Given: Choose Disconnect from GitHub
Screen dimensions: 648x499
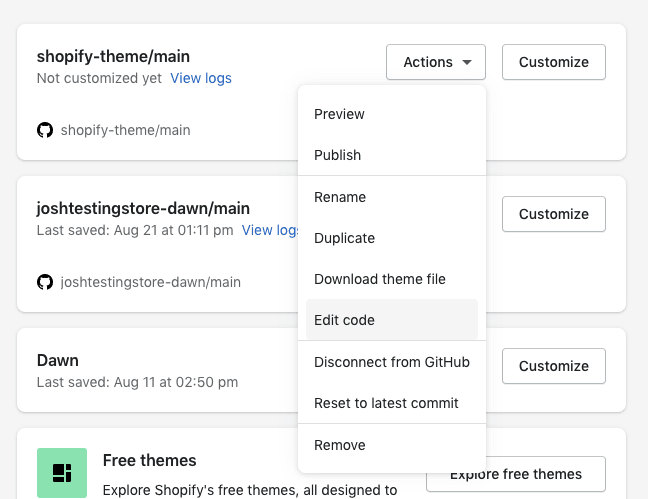Looking at the screenshot, I should coord(392,362).
